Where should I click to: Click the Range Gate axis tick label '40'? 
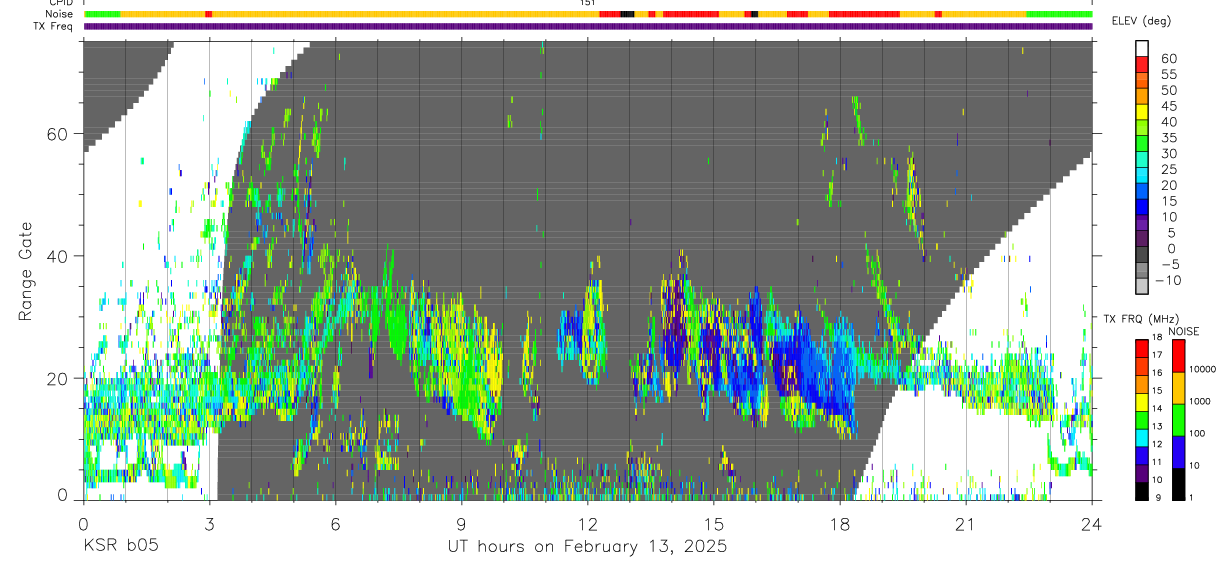(59, 256)
